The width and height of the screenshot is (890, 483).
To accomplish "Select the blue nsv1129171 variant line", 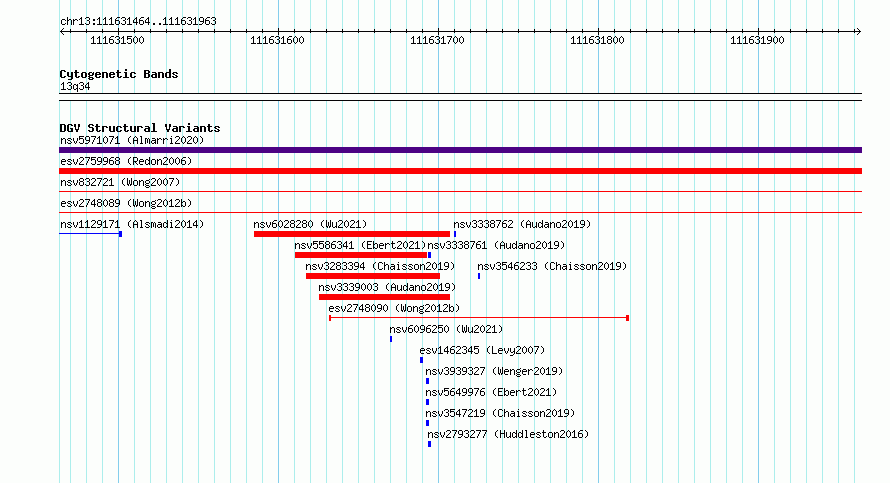I will (90, 234).
